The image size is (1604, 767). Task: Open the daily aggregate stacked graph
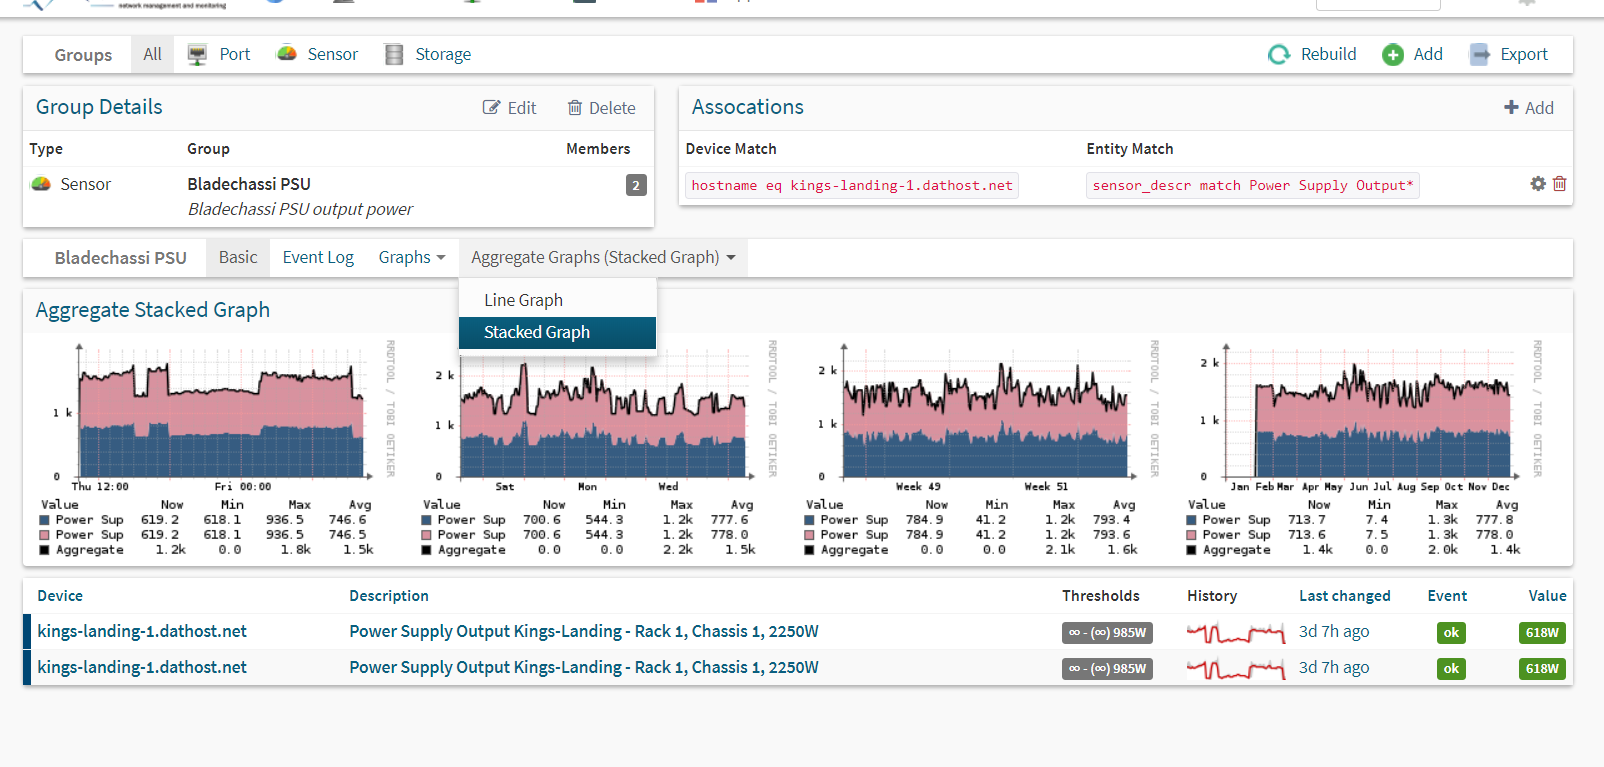coord(216,448)
